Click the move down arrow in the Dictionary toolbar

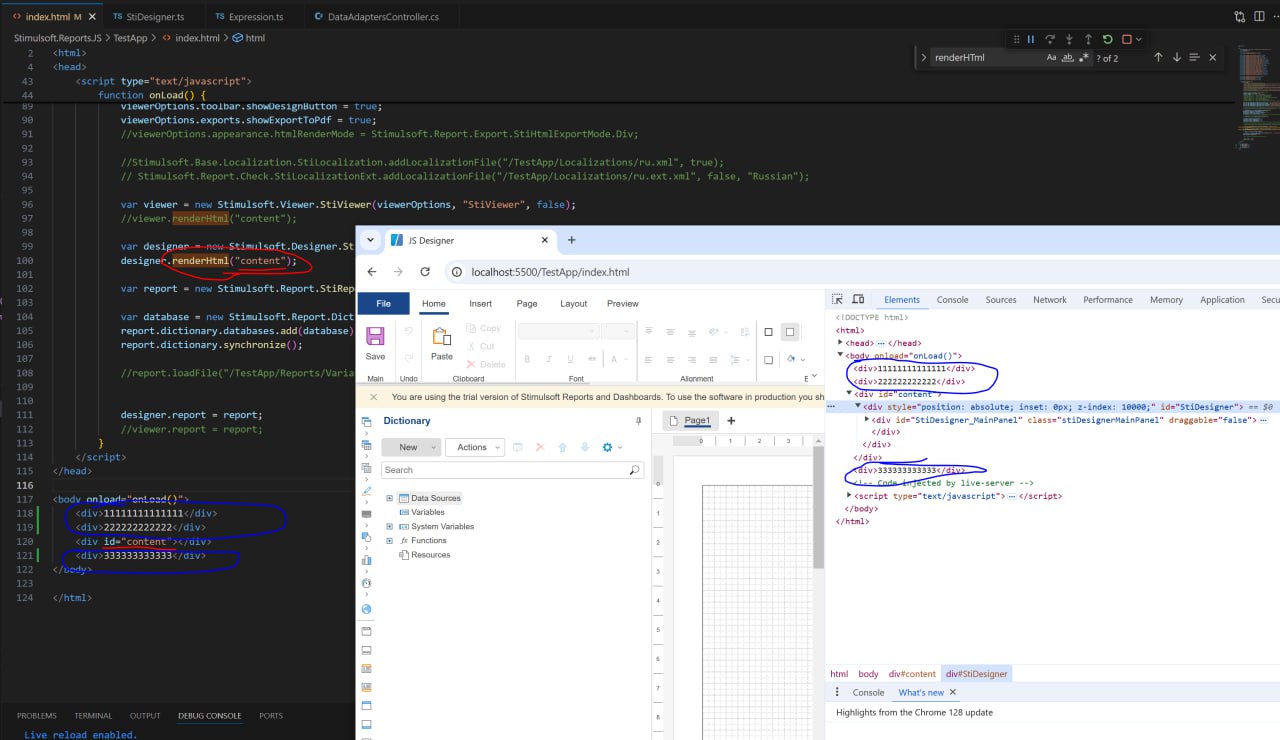584,447
